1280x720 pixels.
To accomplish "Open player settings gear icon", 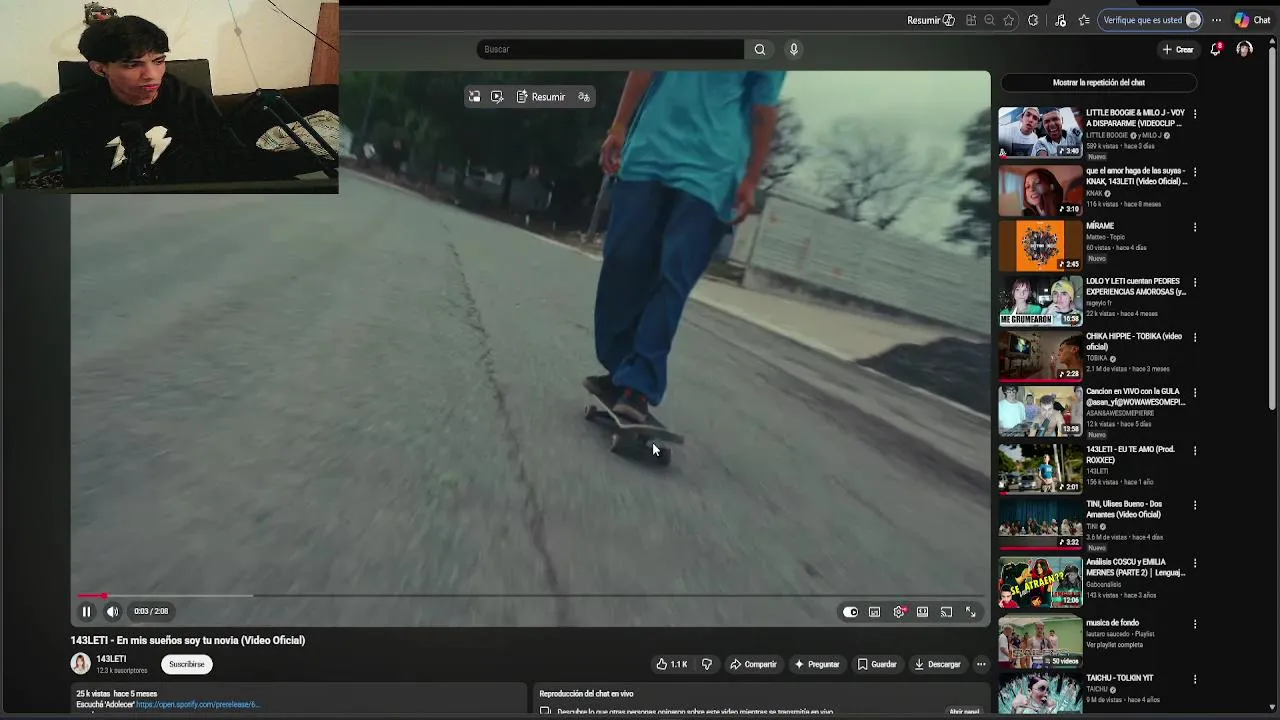I will pos(899,612).
